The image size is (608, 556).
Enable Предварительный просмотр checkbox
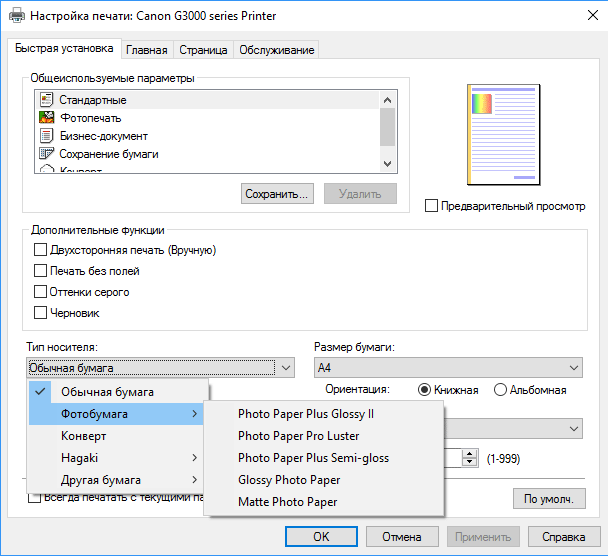click(x=431, y=205)
